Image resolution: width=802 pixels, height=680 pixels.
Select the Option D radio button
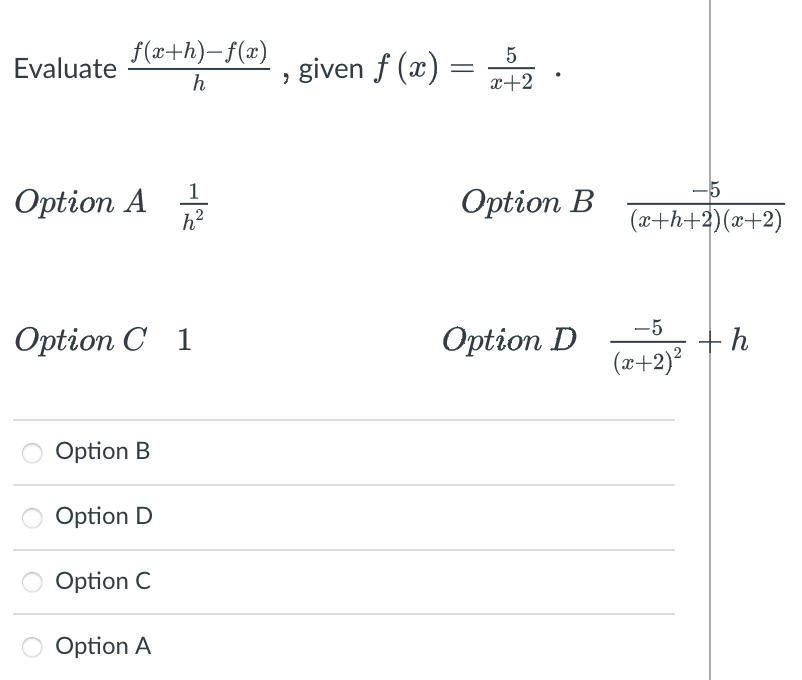click(31, 517)
